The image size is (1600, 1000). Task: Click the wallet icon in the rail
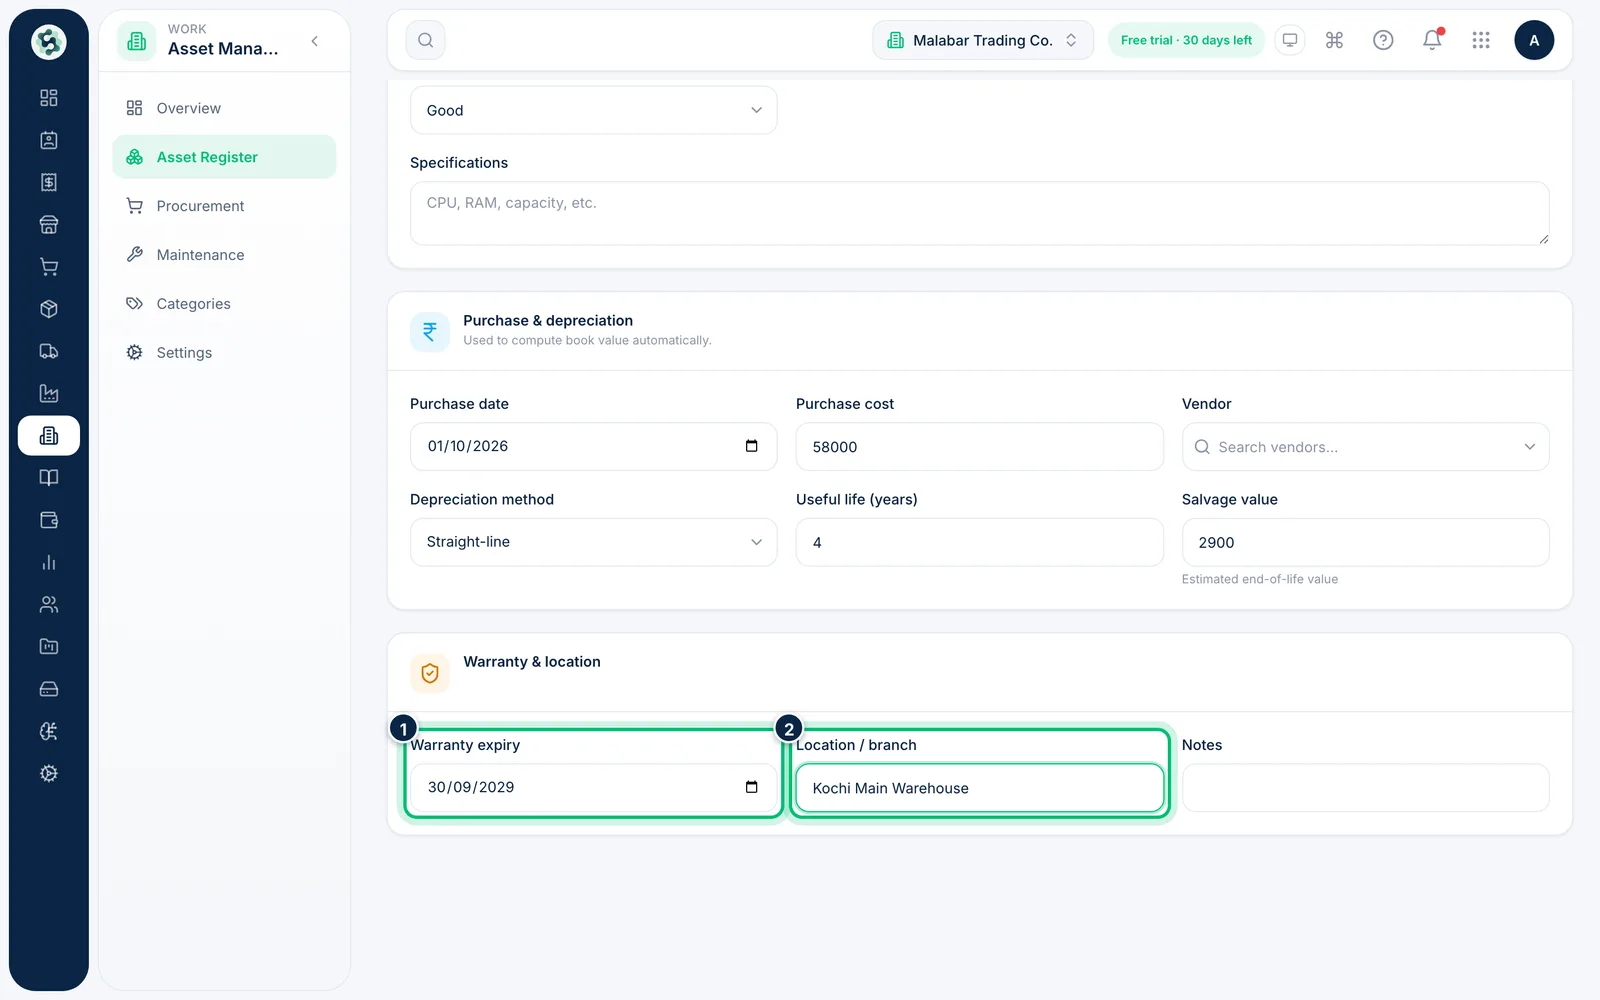(48, 520)
